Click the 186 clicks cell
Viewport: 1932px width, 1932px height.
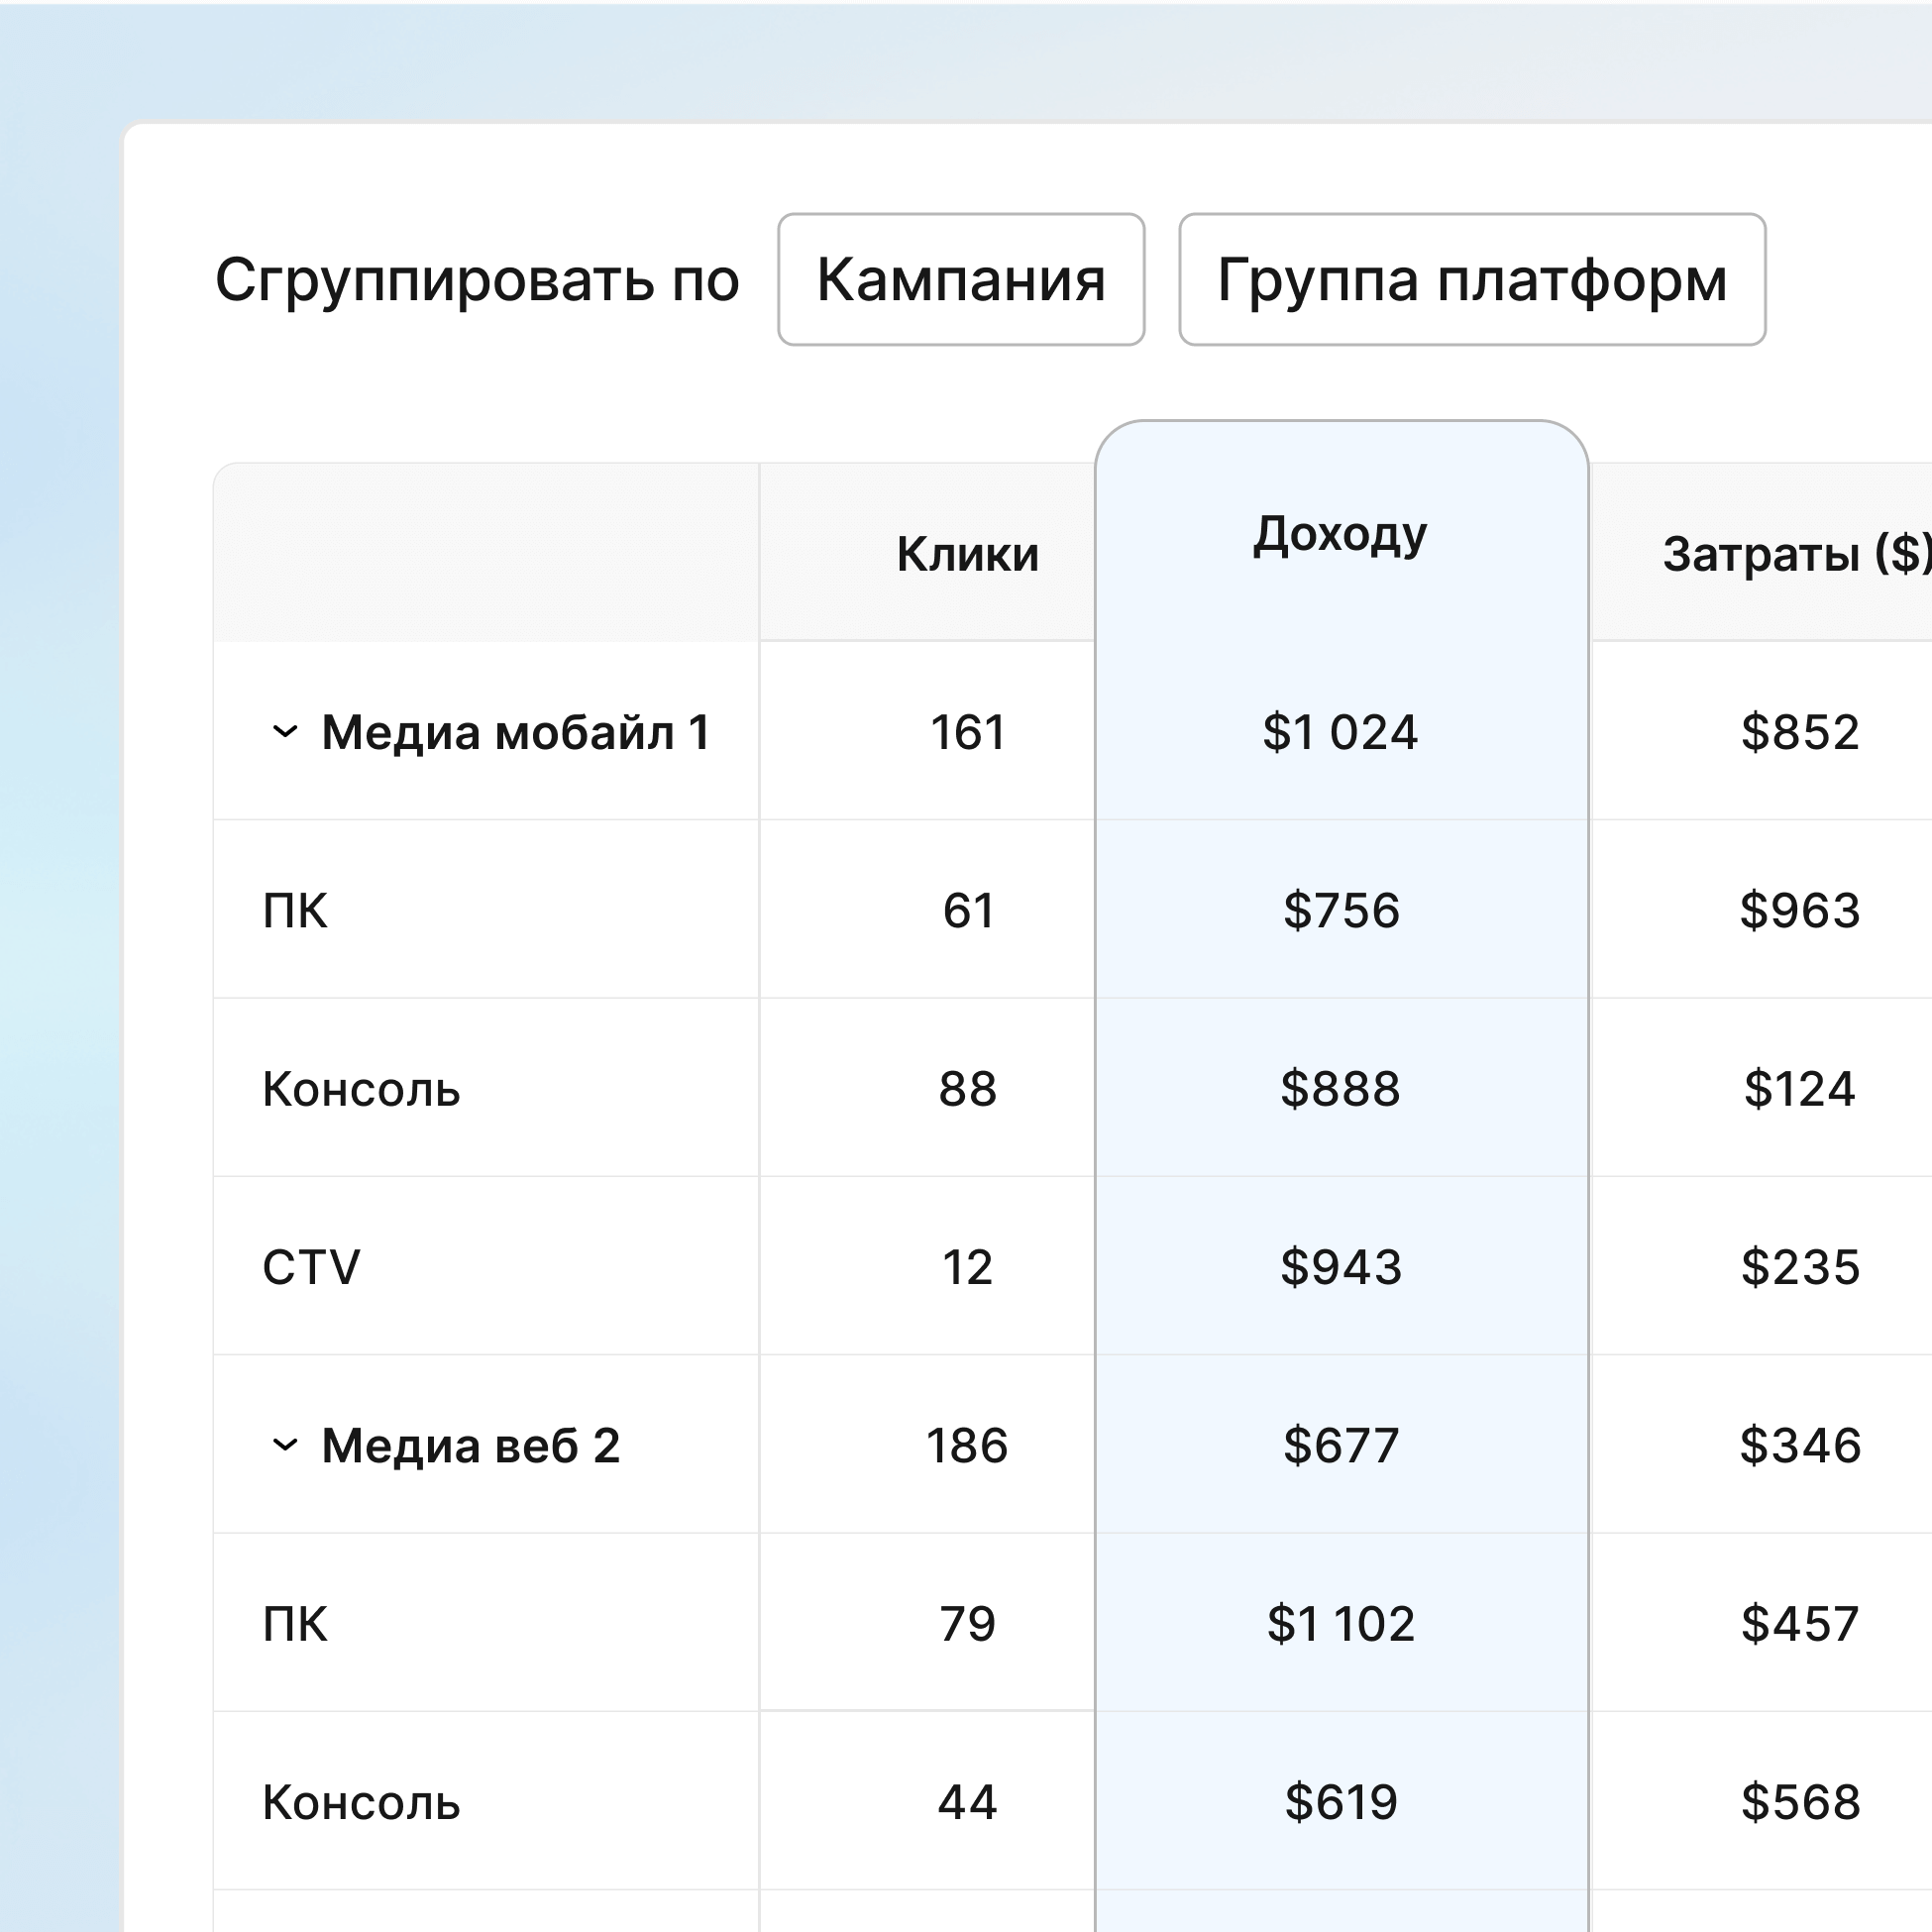click(x=967, y=1445)
